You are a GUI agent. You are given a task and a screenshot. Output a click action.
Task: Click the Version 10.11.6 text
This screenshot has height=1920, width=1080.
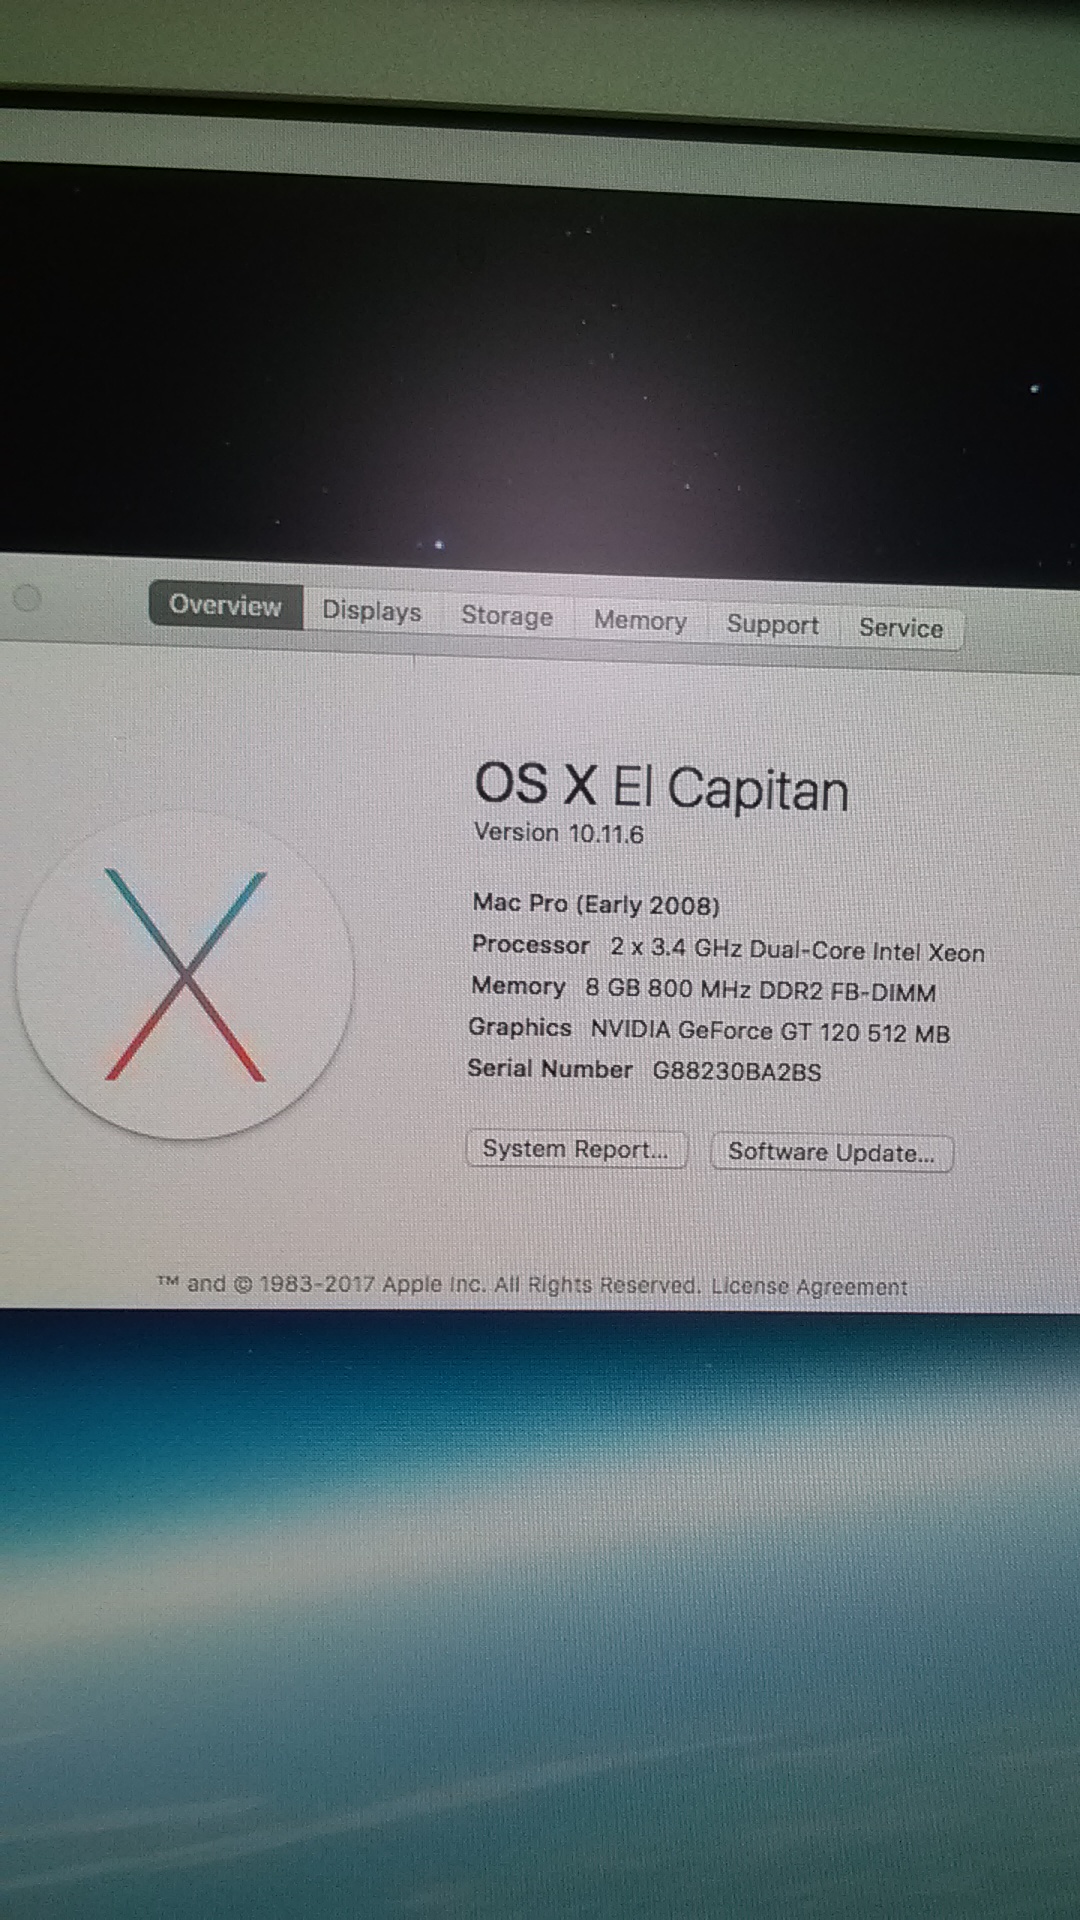558,833
